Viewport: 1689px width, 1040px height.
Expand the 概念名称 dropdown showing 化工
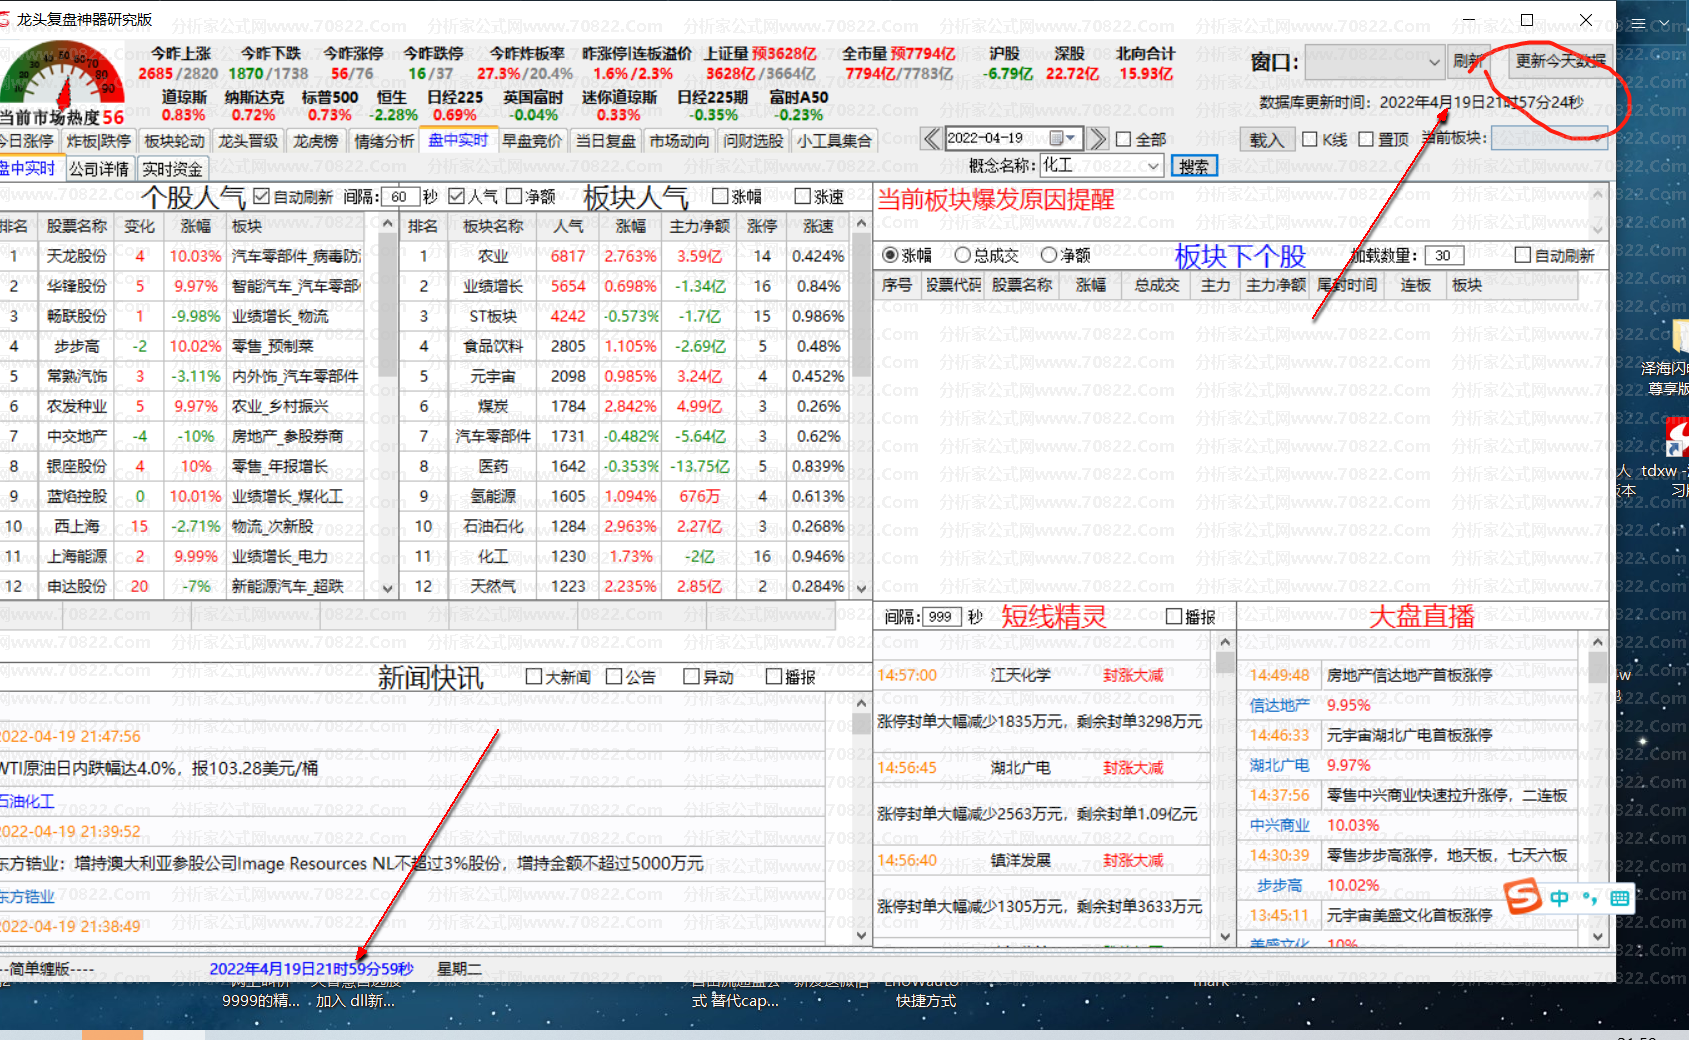tap(1154, 165)
